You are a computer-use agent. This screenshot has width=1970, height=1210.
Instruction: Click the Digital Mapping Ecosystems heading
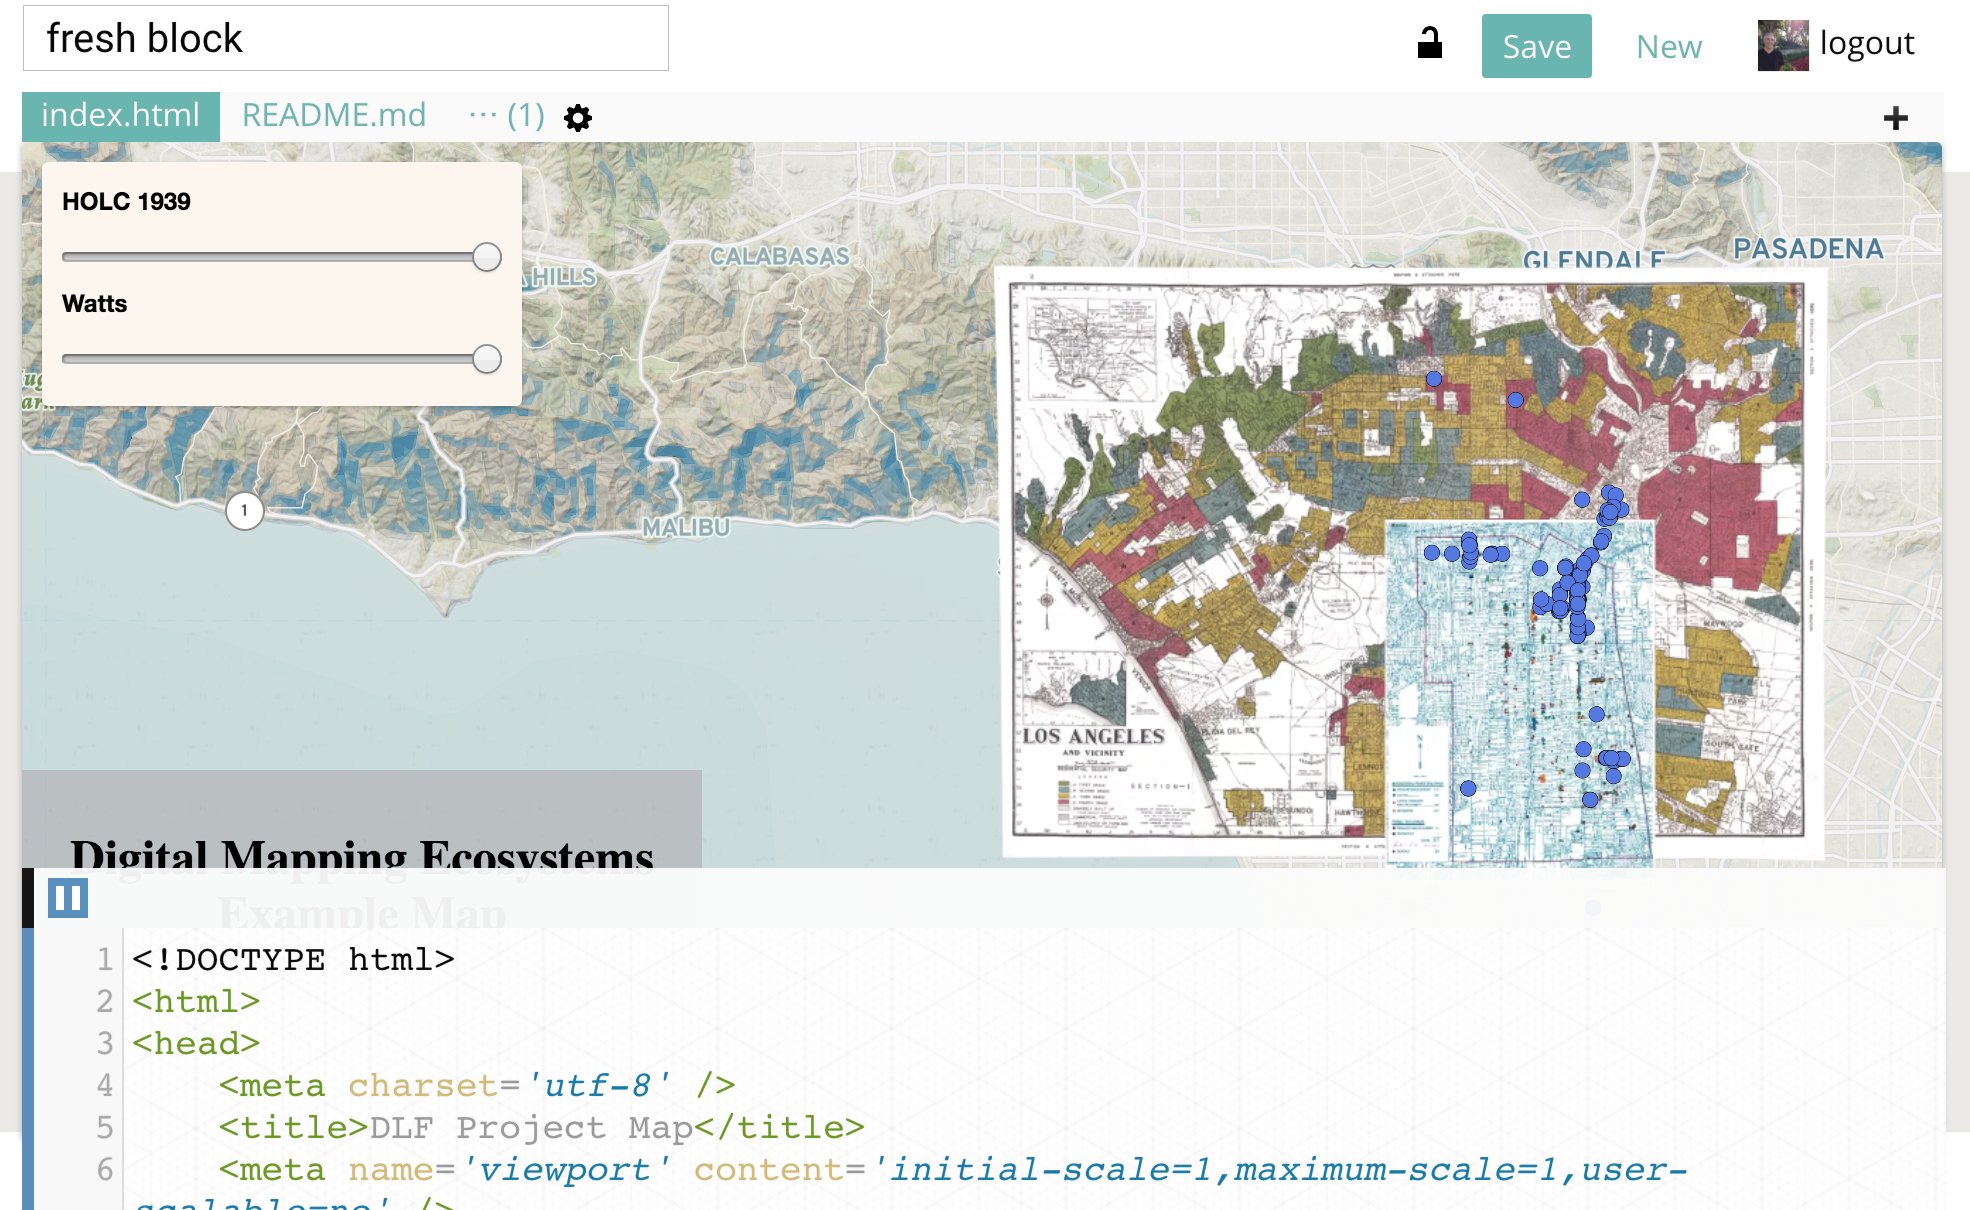click(x=362, y=855)
